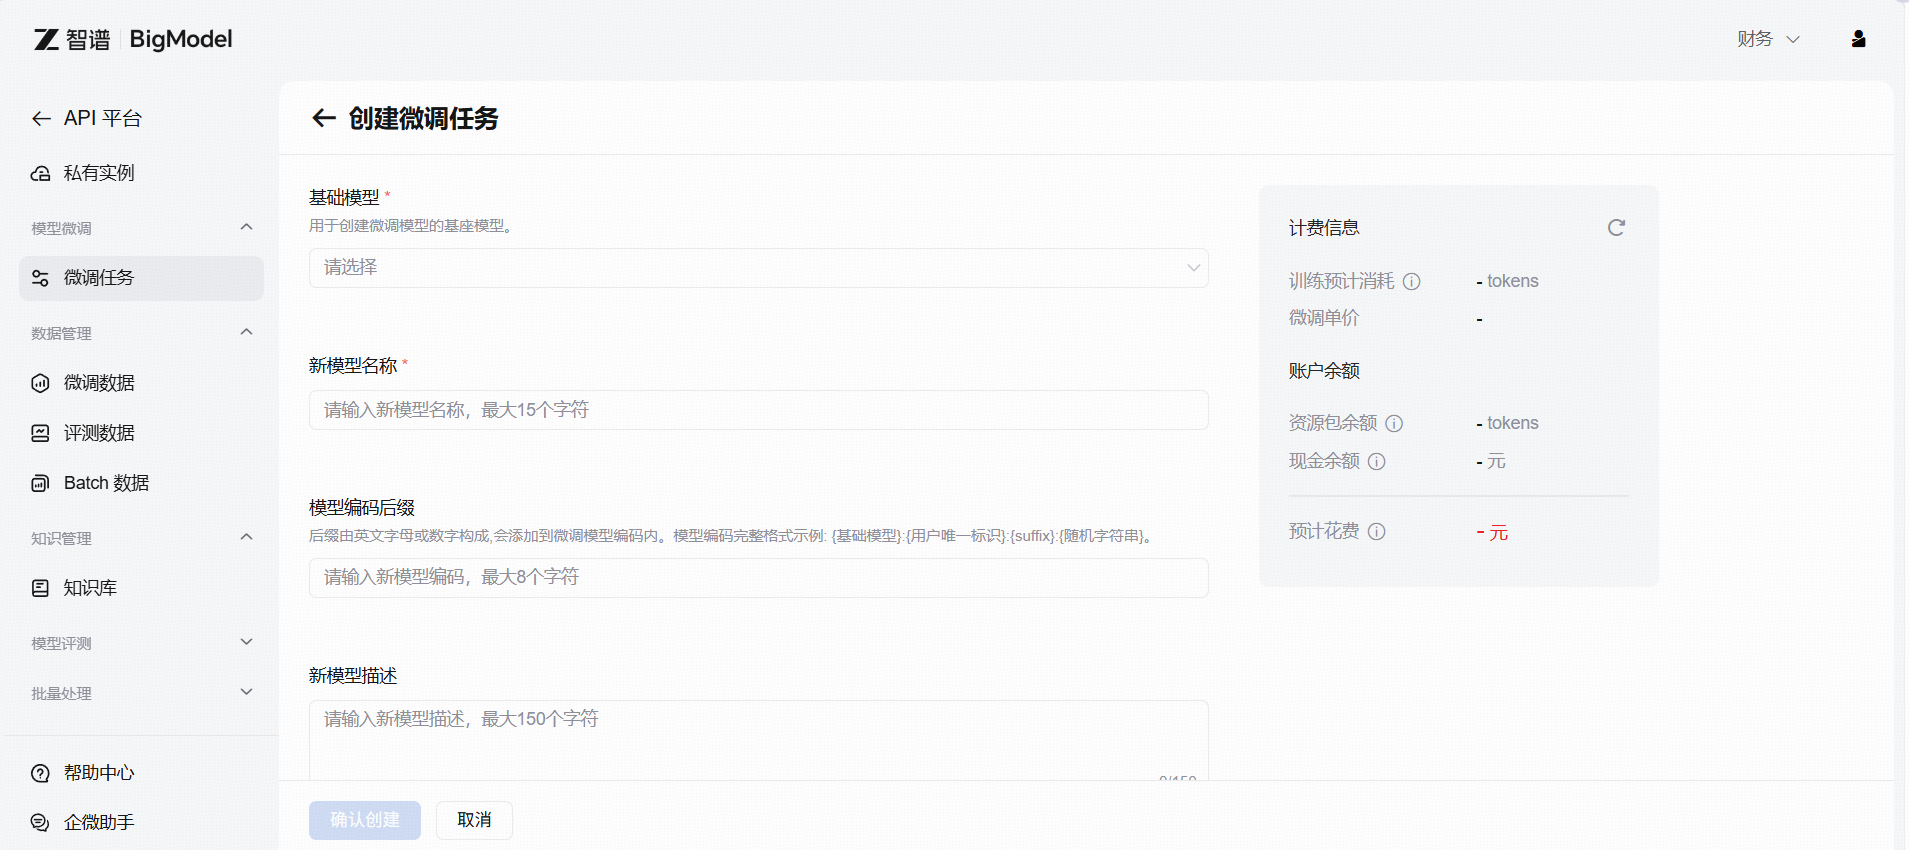Image resolution: width=1909 pixels, height=850 pixels.
Task: Click the 取消 button
Action: 474,820
